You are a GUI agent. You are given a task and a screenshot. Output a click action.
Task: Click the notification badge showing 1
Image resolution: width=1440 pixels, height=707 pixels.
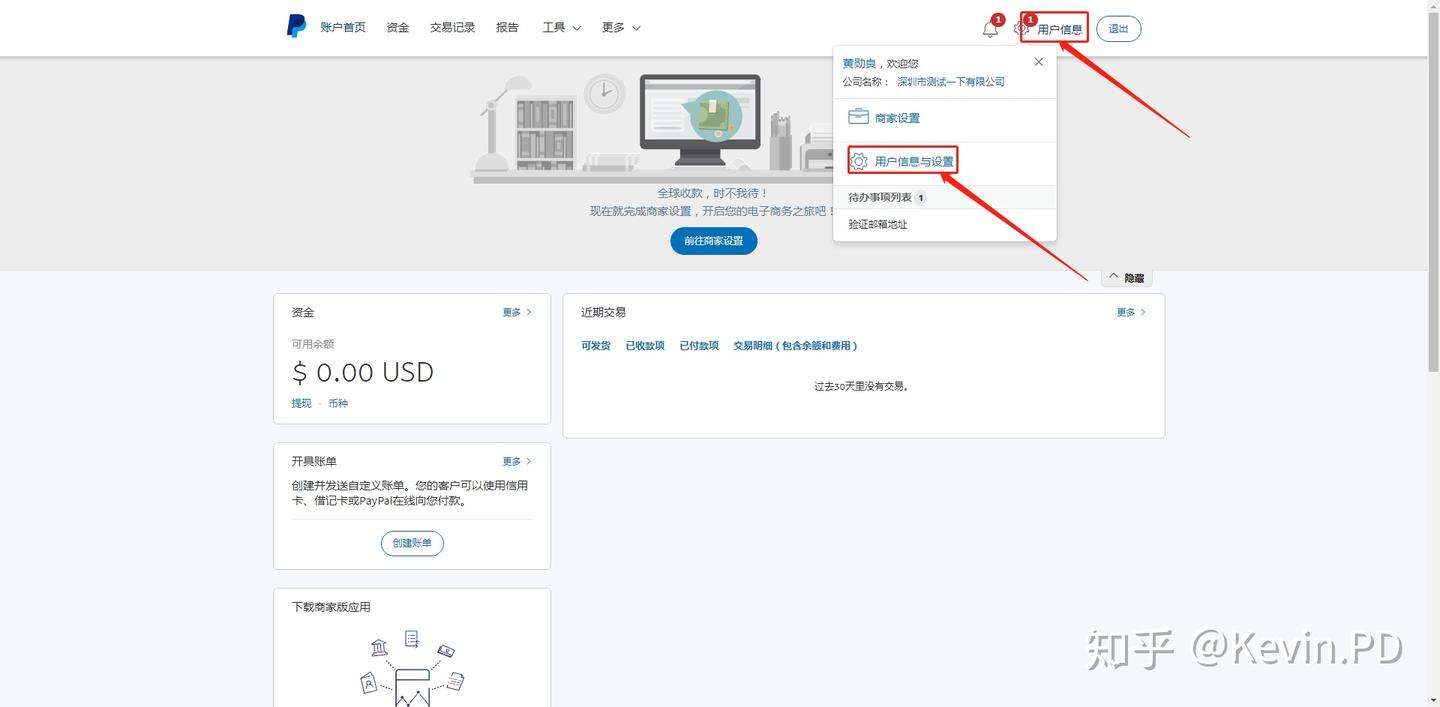pos(997,18)
